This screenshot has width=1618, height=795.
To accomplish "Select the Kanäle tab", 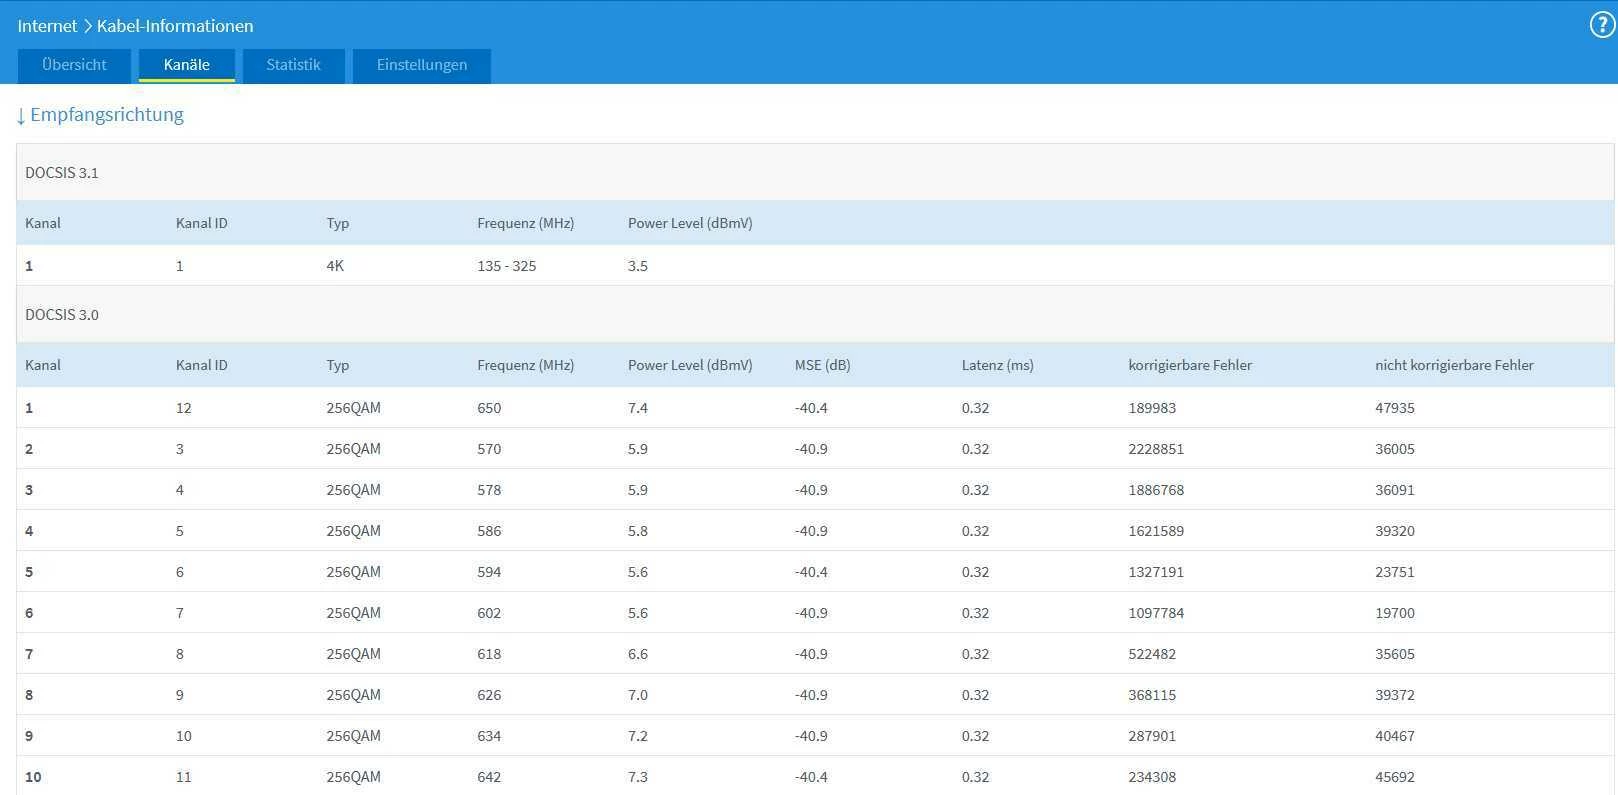I will pos(187,65).
